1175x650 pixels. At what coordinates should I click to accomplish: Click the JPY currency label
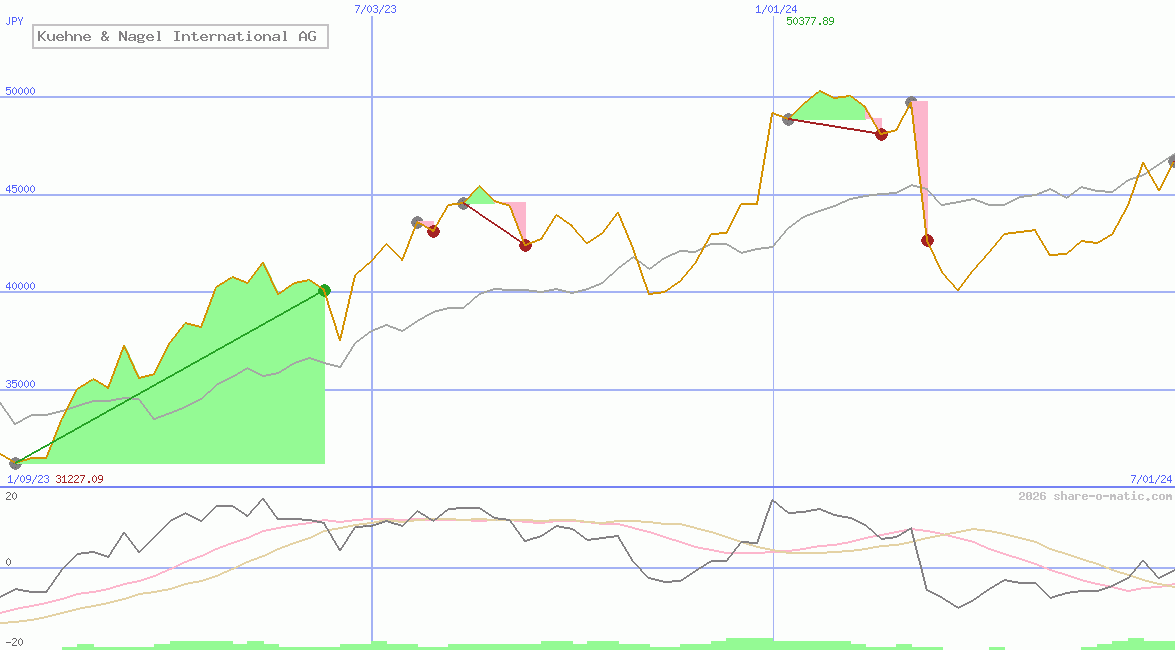click(15, 20)
